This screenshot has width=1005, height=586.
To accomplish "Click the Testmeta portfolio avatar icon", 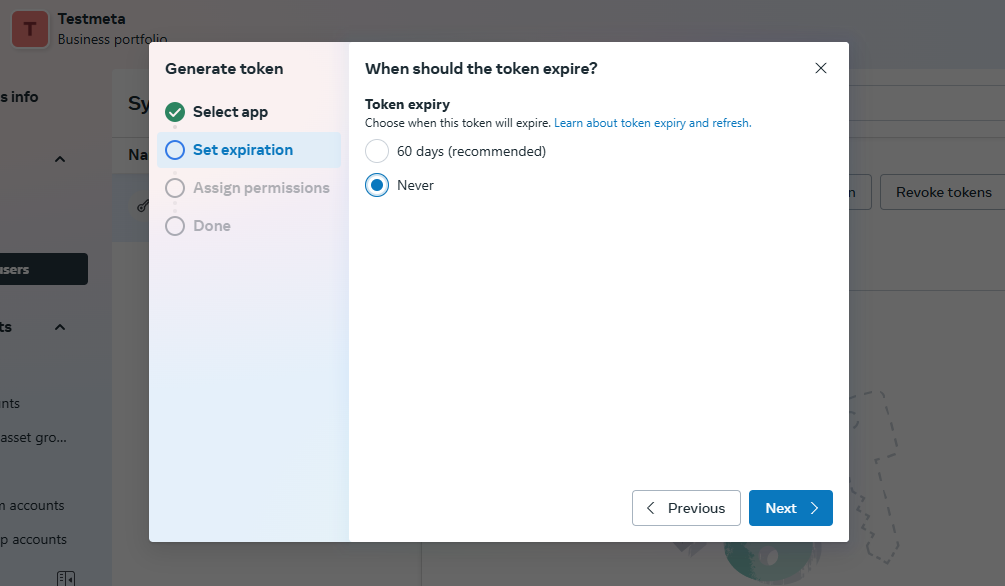I will coord(29,29).
